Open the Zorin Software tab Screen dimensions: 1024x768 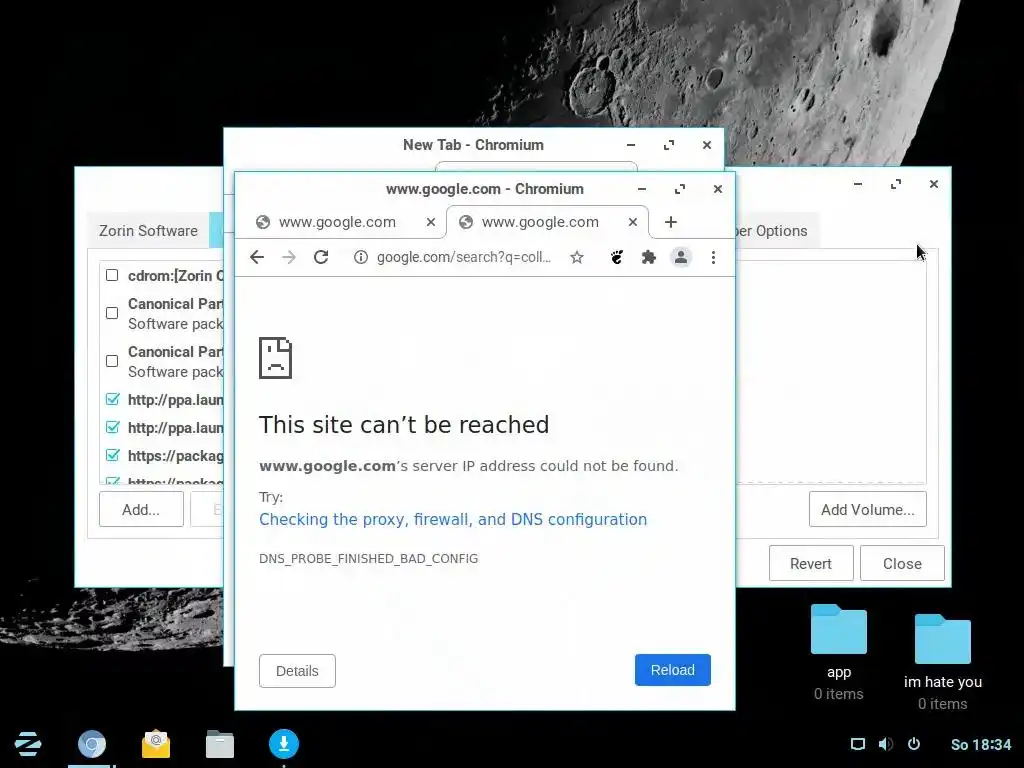pyautogui.click(x=148, y=231)
